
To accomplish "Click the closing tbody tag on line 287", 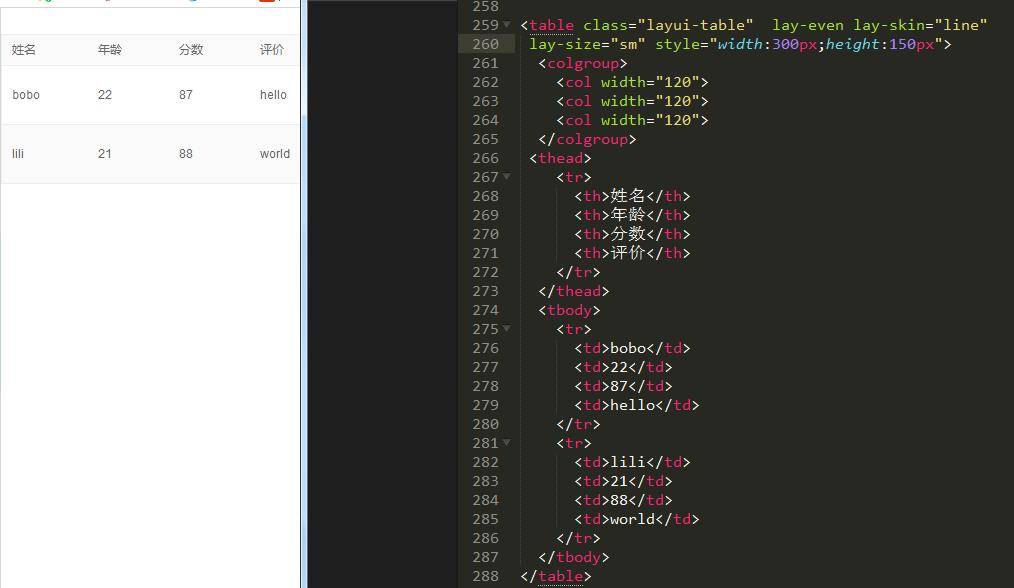I will tap(574, 557).
